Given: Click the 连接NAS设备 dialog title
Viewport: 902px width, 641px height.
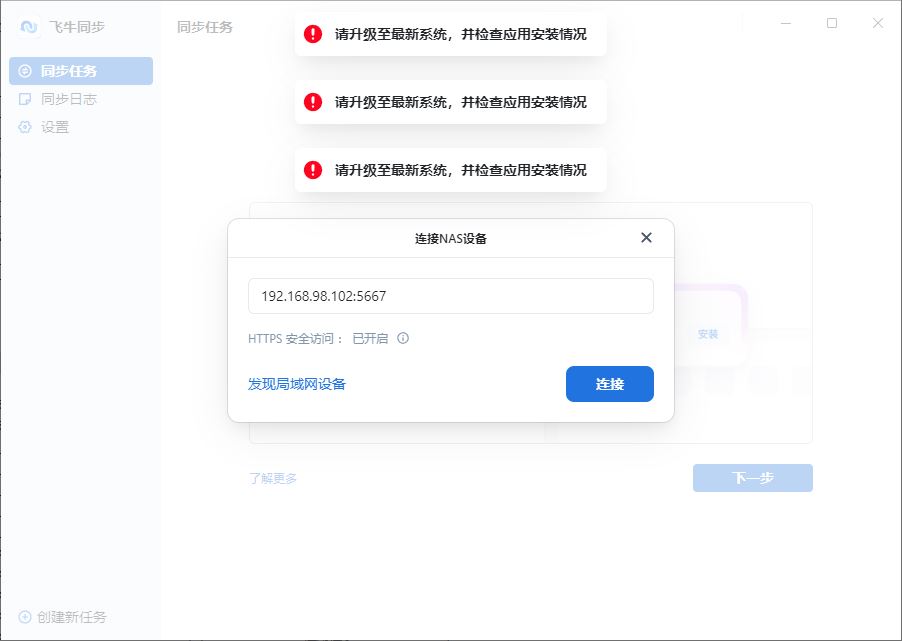Looking at the screenshot, I should pos(450,238).
